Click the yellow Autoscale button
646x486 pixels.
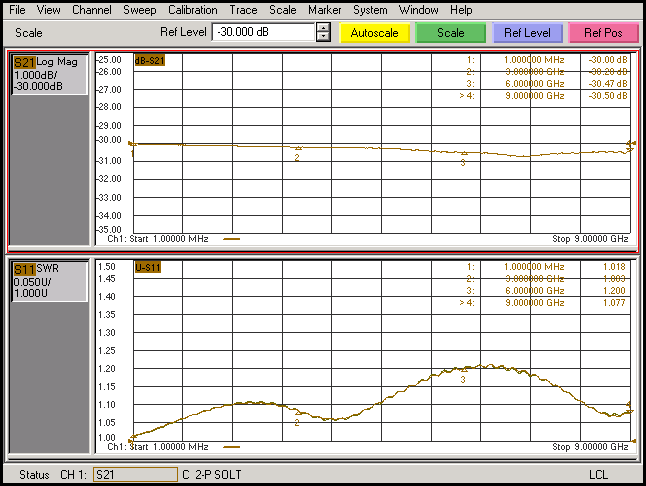(375, 33)
